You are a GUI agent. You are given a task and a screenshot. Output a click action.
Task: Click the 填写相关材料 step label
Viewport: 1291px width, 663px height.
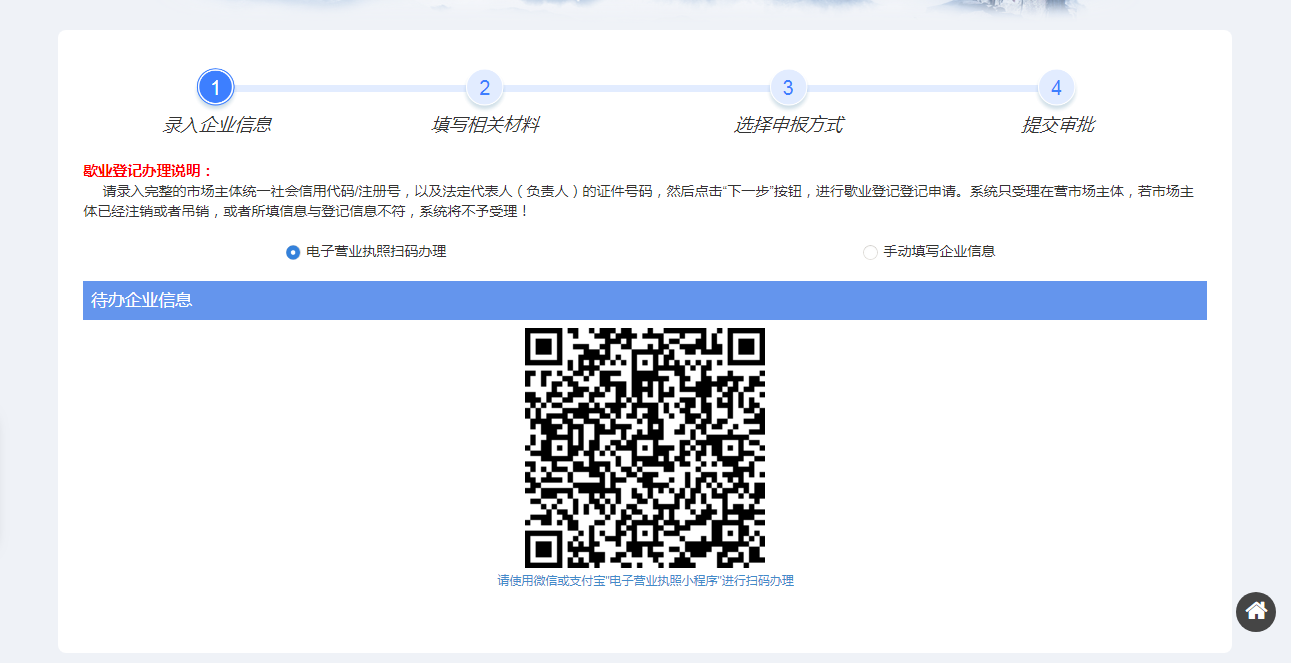485,125
